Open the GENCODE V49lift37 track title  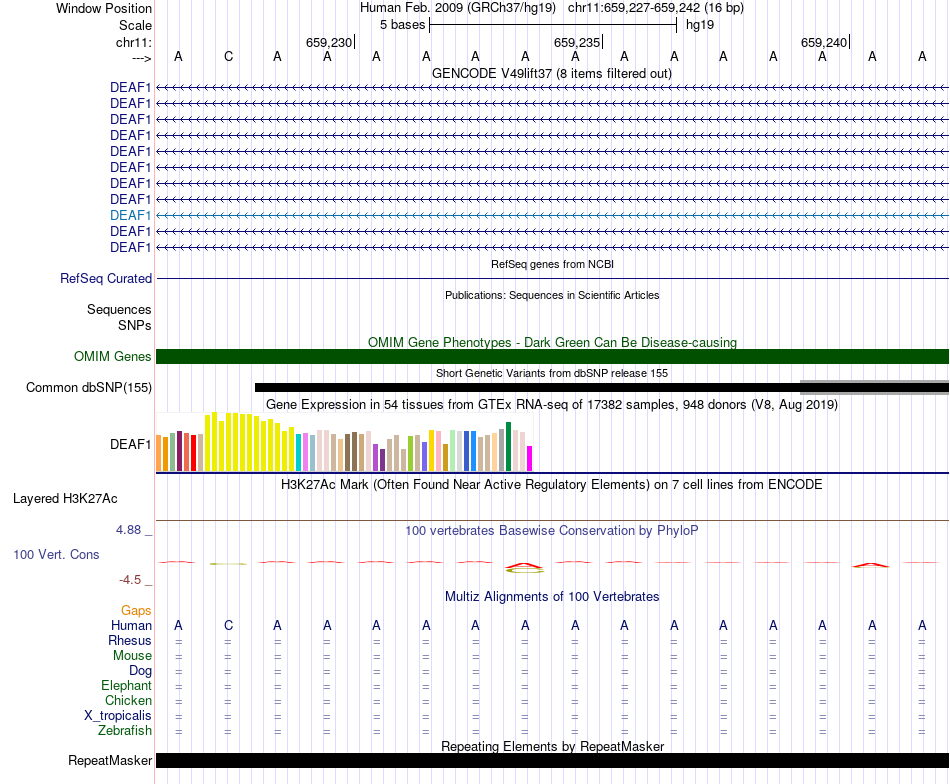click(551, 73)
